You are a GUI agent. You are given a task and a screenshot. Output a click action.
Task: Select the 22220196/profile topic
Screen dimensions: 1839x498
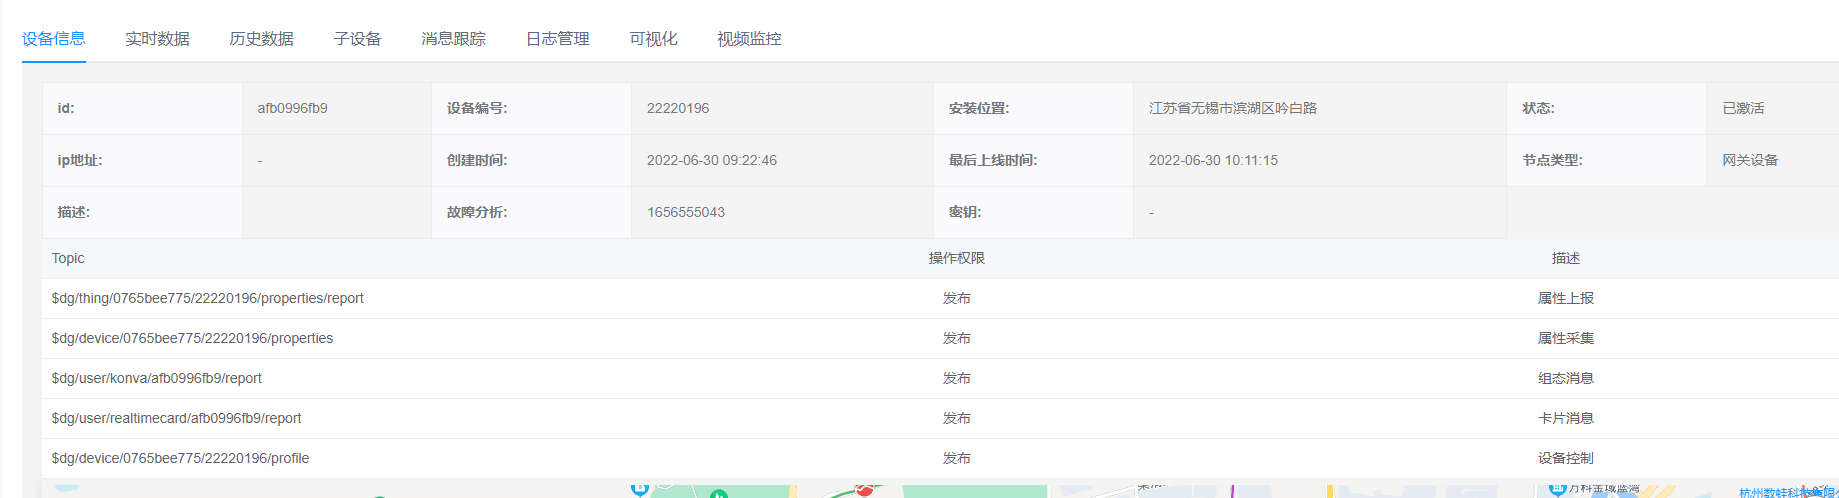(180, 458)
